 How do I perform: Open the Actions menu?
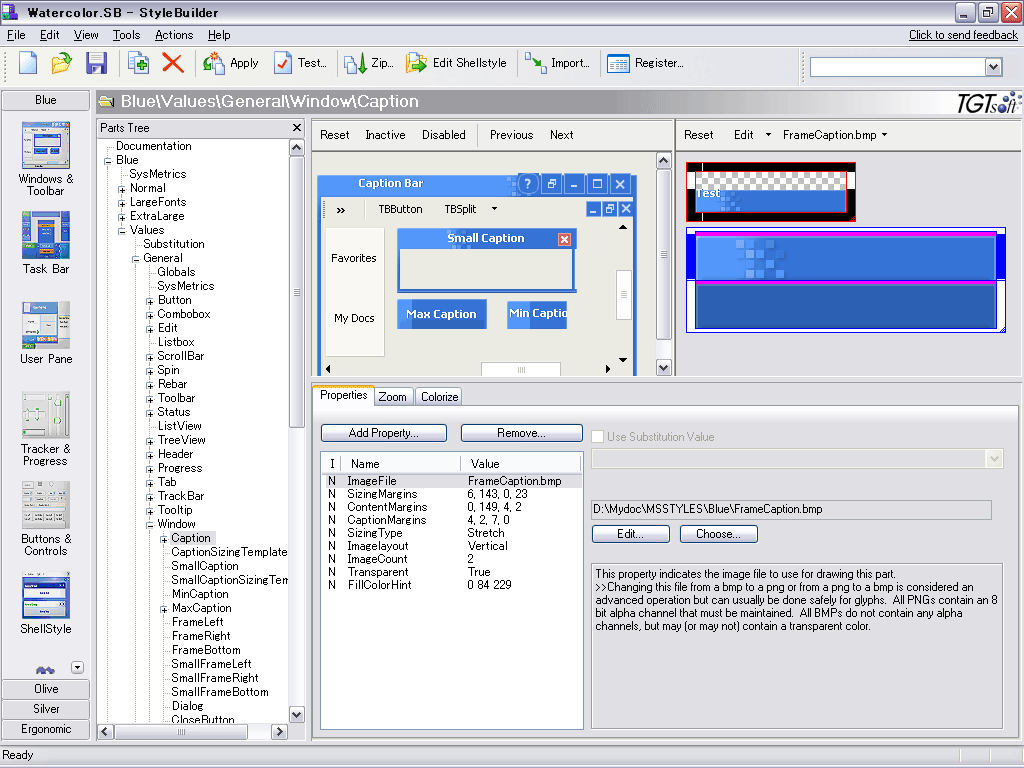(x=174, y=35)
